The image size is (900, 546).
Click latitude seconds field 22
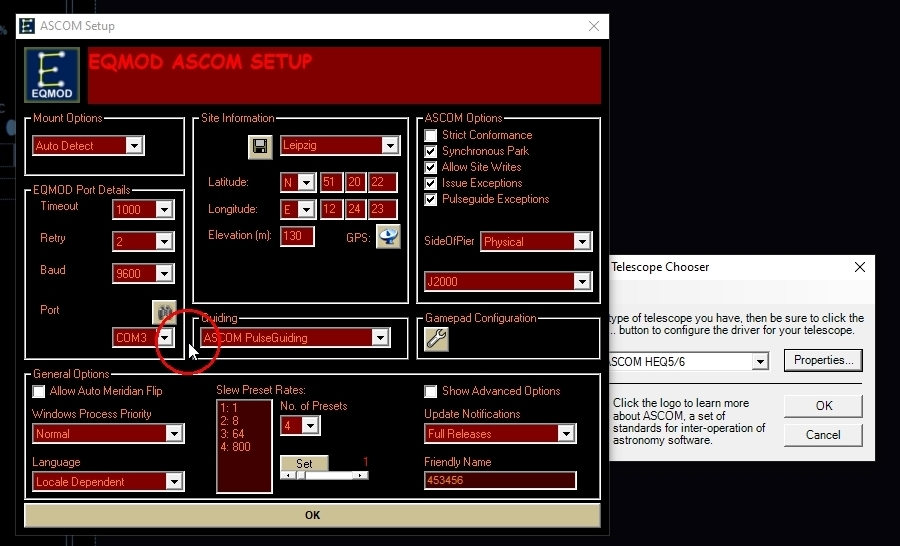click(x=382, y=183)
